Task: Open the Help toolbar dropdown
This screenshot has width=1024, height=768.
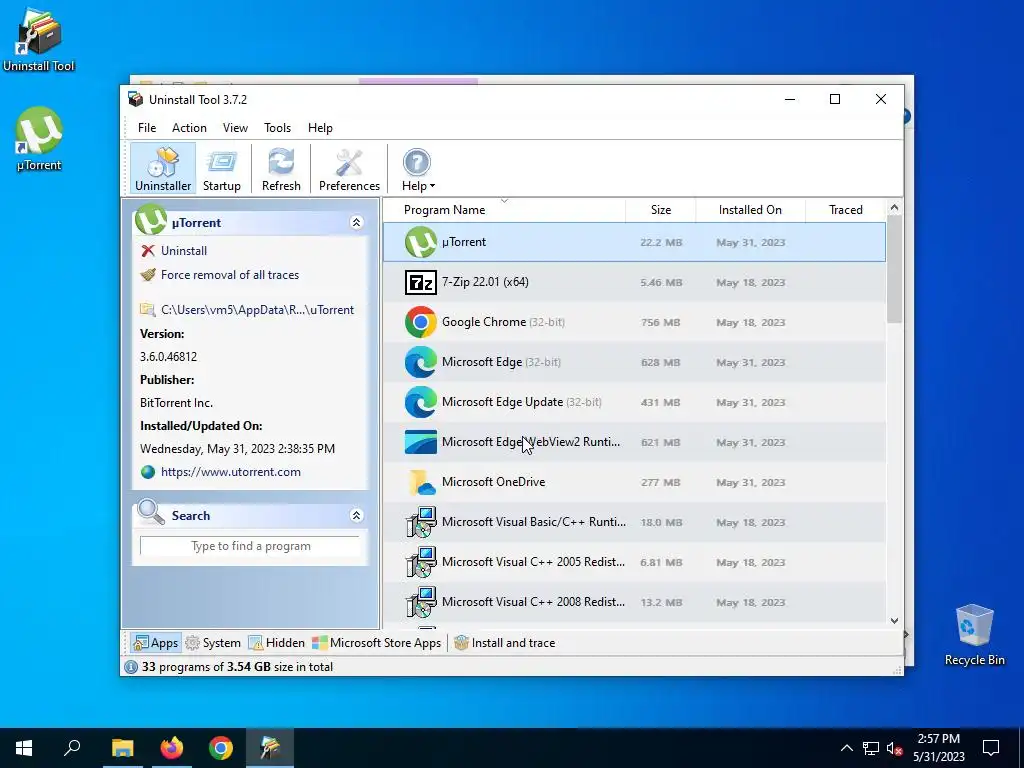Action: (418, 169)
